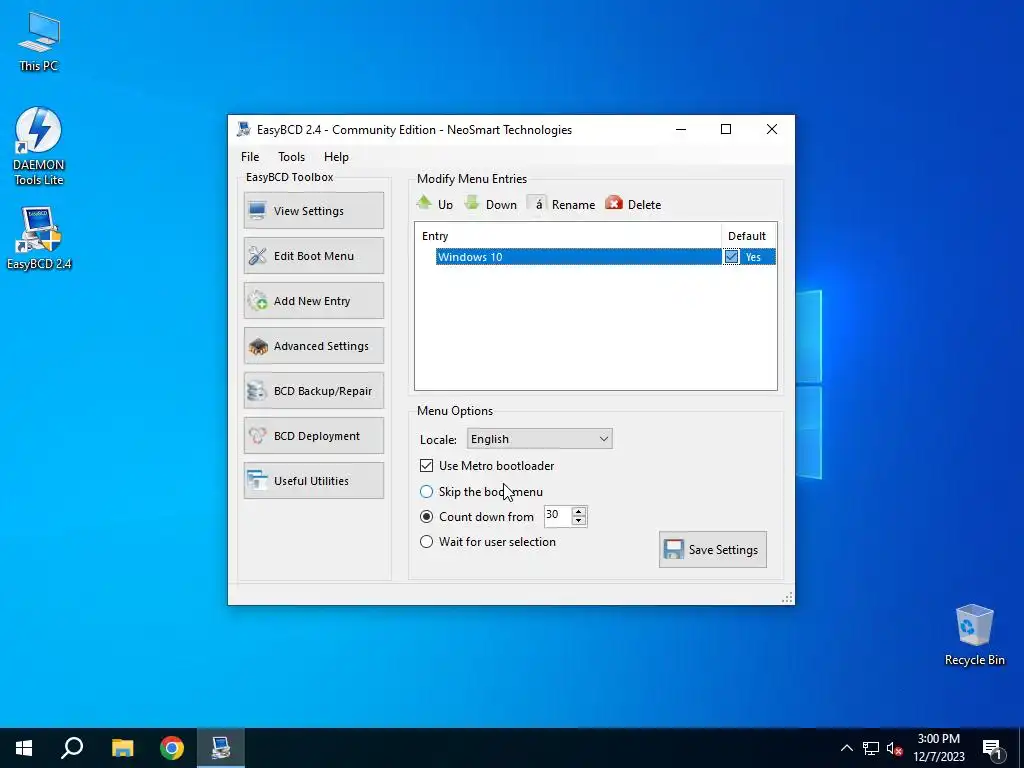
Task: Open the Edit Boot Menu section
Action: 313,255
